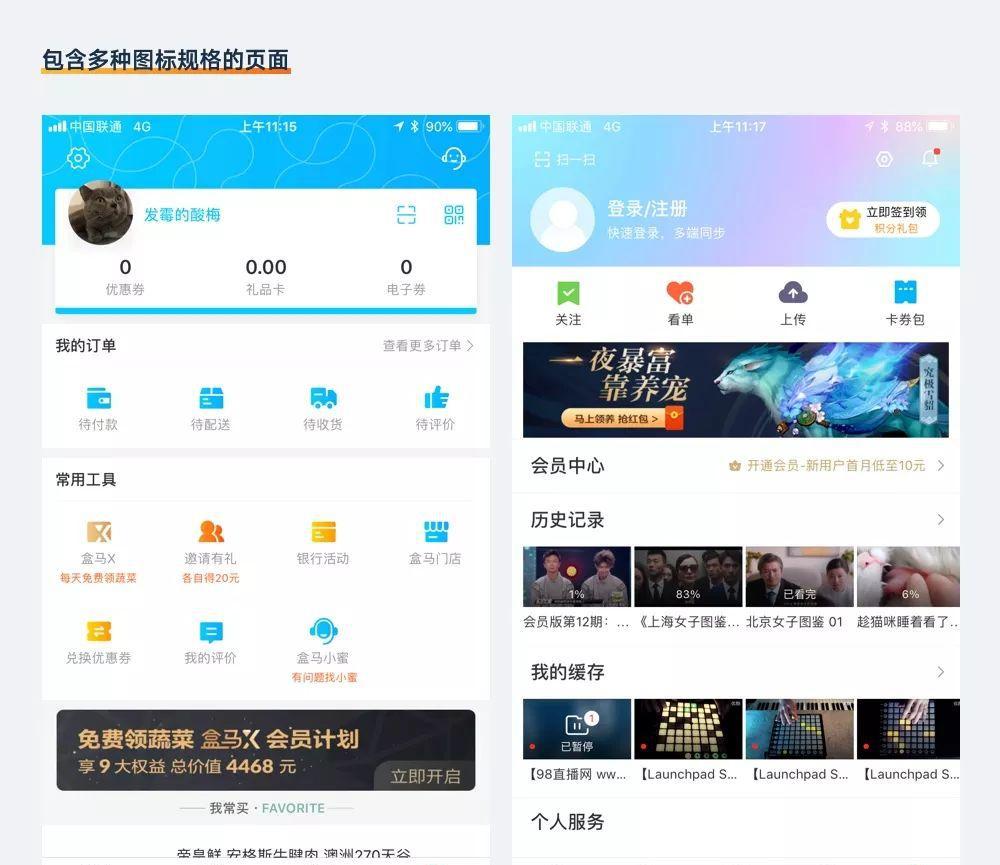Expand 我的缓存 with its chevron arrow
Image resolution: width=1000 pixels, height=865 pixels.
point(941,672)
